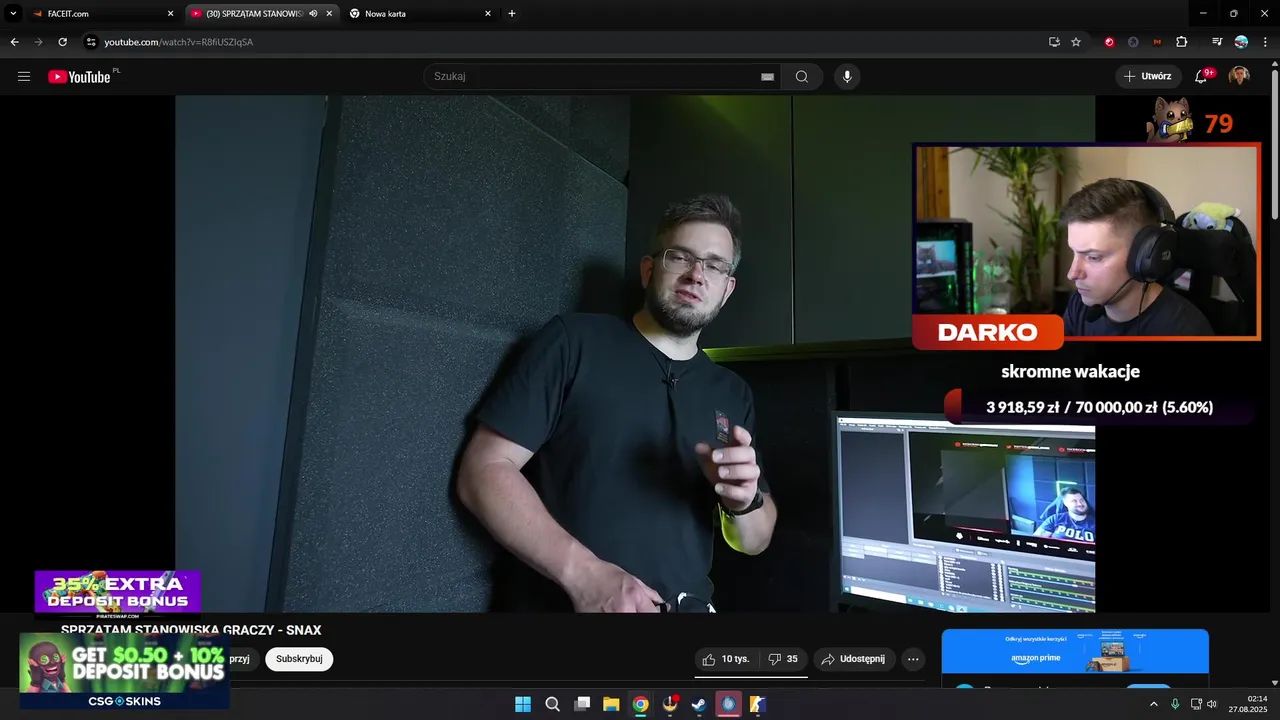The image size is (1280, 720).
Task: Open the orange extension icon
Action: pos(1157,42)
